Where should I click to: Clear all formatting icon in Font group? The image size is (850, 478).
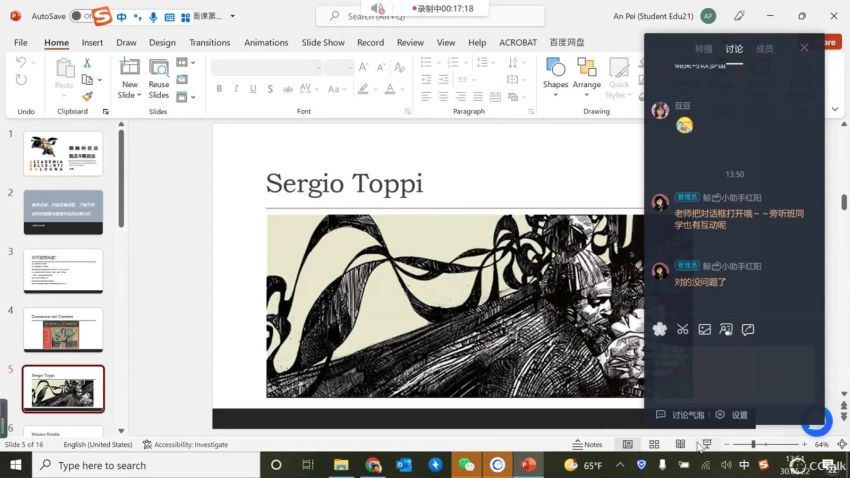pyautogui.click(x=400, y=67)
